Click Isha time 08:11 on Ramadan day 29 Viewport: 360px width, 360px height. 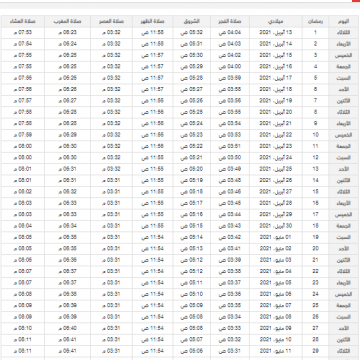point(23,351)
